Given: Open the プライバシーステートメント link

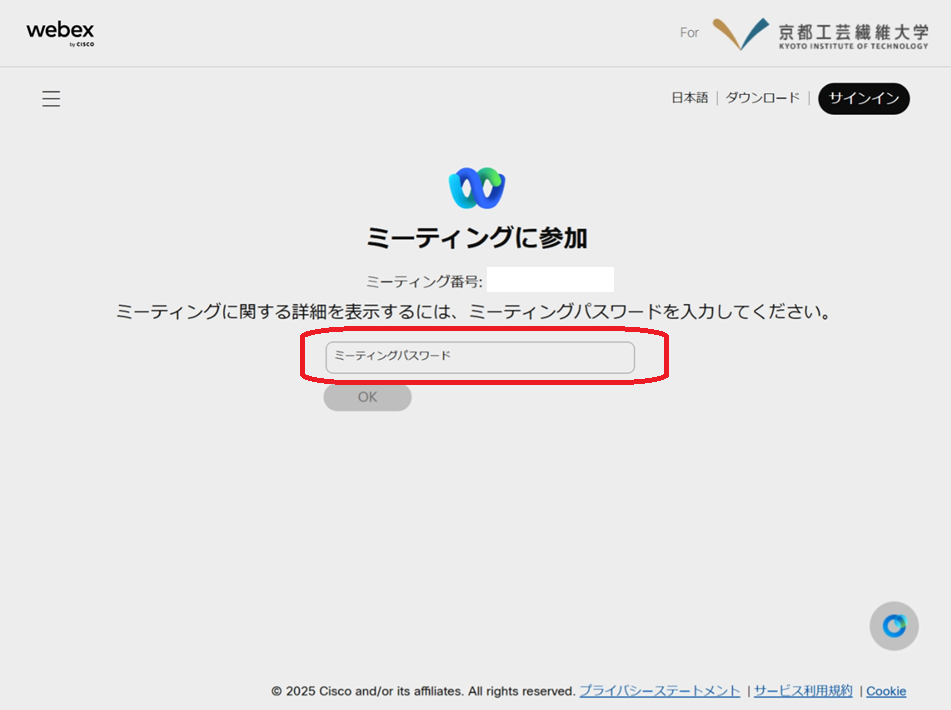Looking at the screenshot, I should point(660,691).
